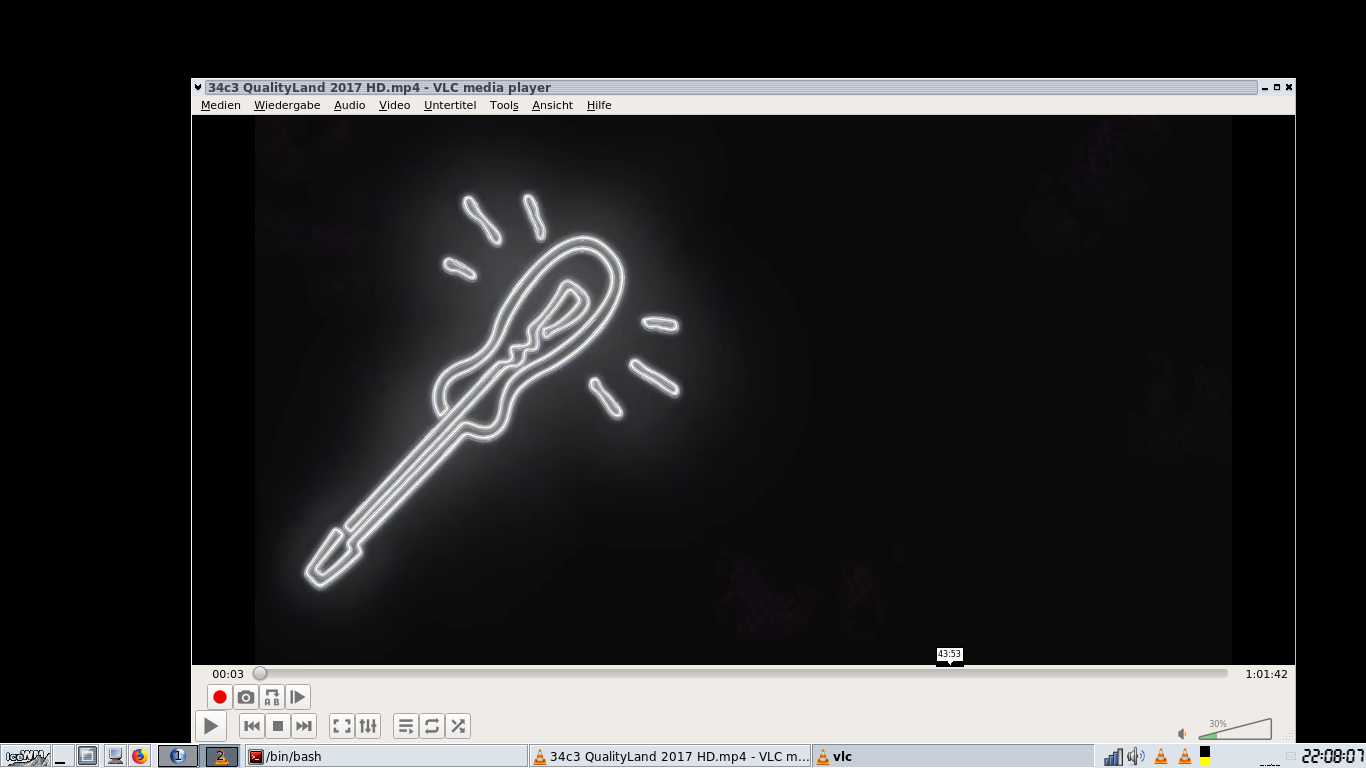Click the first VLC cone tray icon
1366x768 pixels.
point(1161,756)
